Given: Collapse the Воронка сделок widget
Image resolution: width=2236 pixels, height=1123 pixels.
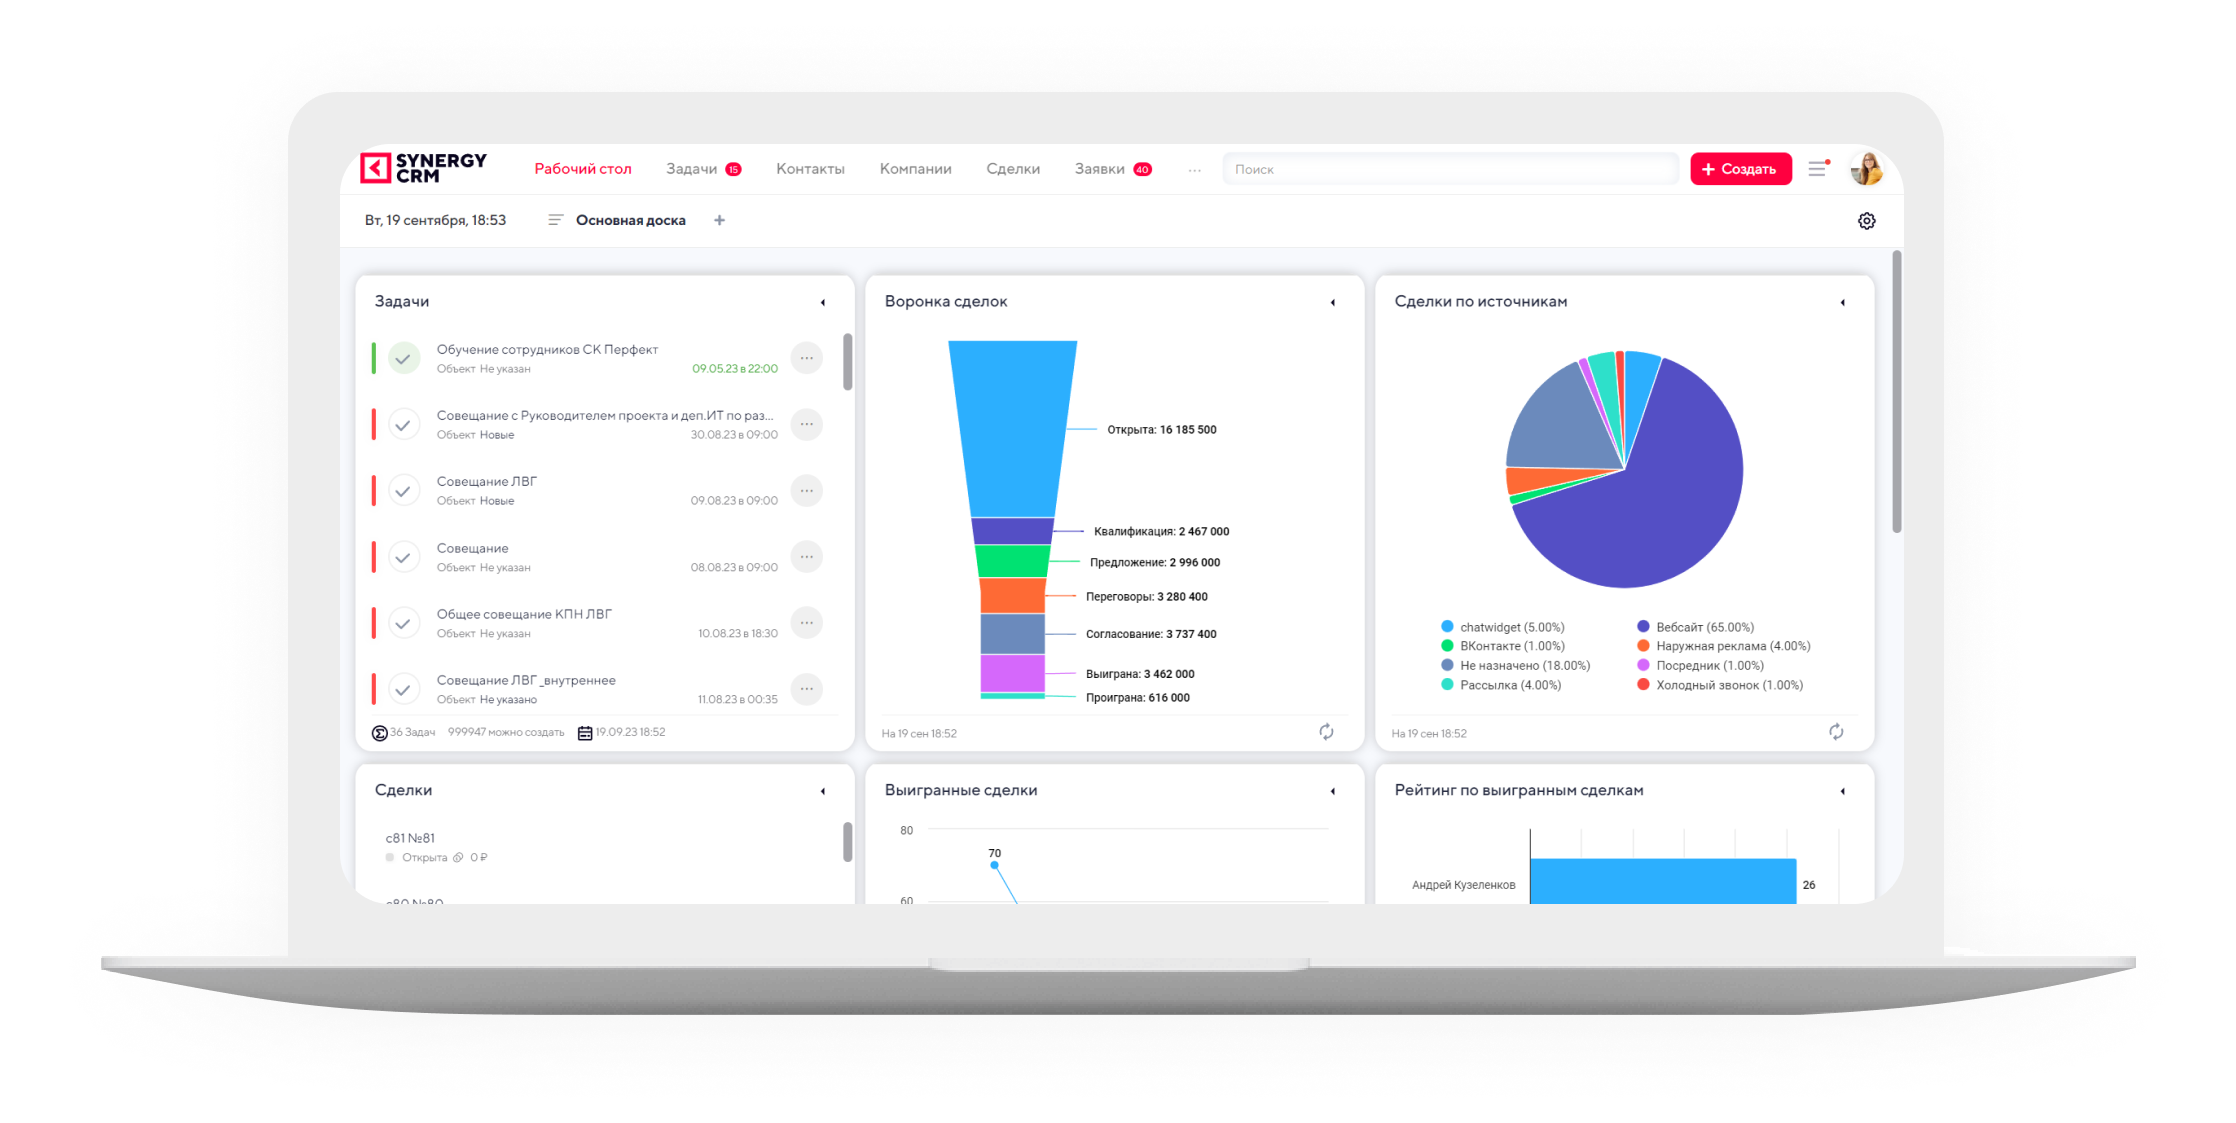Looking at the screenshot, I should (x=1333, y=302).
